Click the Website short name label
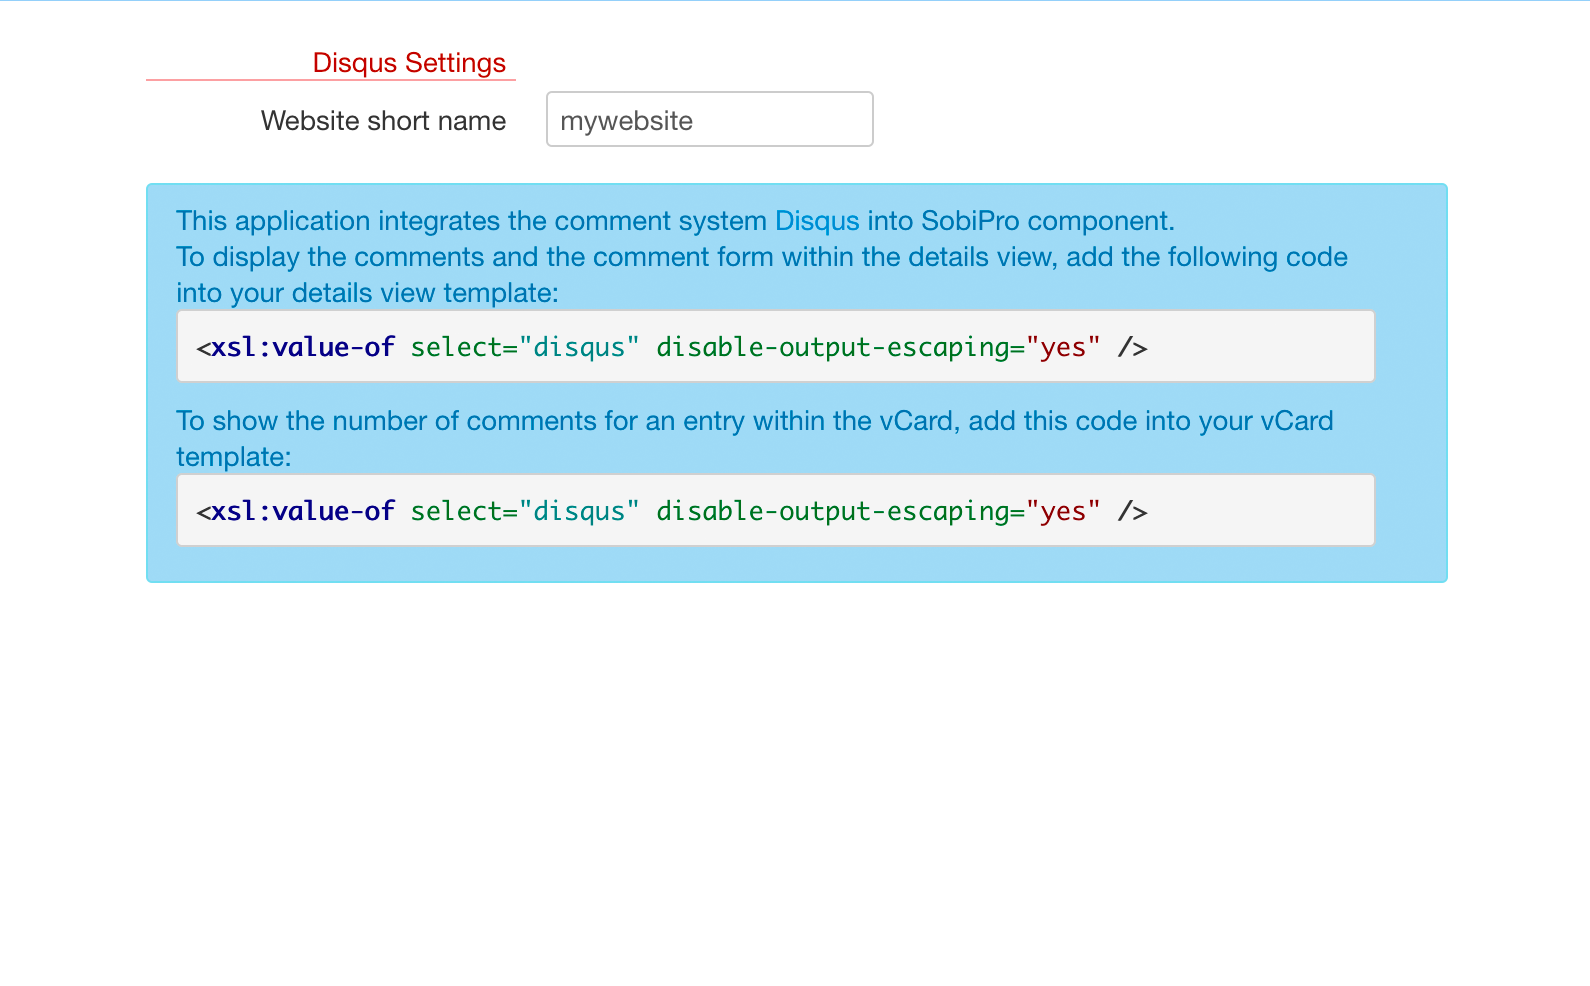Image resolution: width=1590 pixels, height=986 pixels. coord(383,121)
